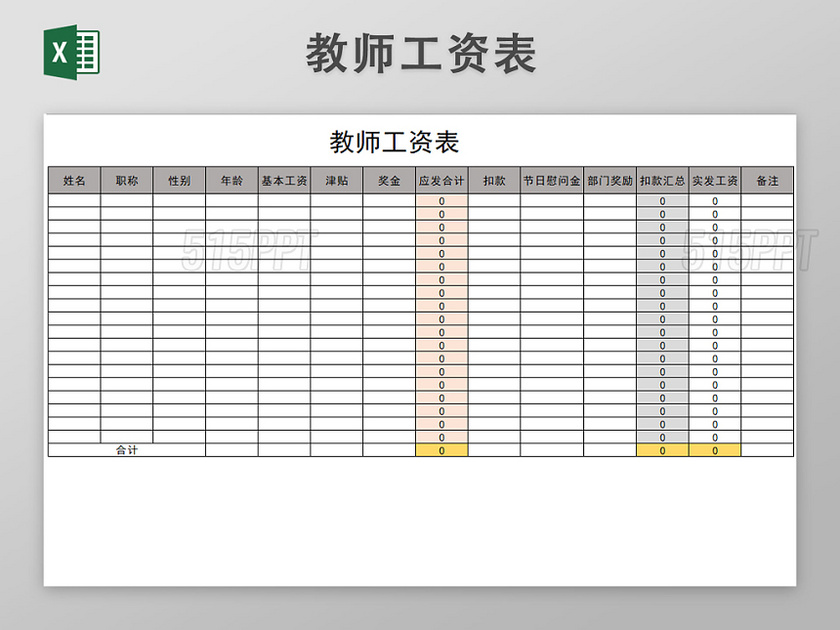Click the 合计 label in the total row
Image resolution: width=840 pixels, height=630 pixels.
pos(127,450)
